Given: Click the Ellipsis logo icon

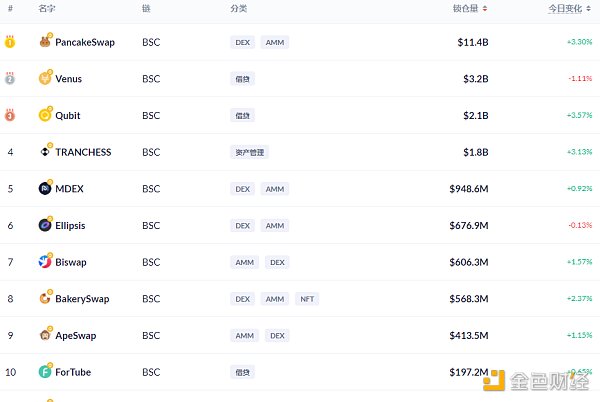Looking at the screenshot, I should [x=45, y=225].
